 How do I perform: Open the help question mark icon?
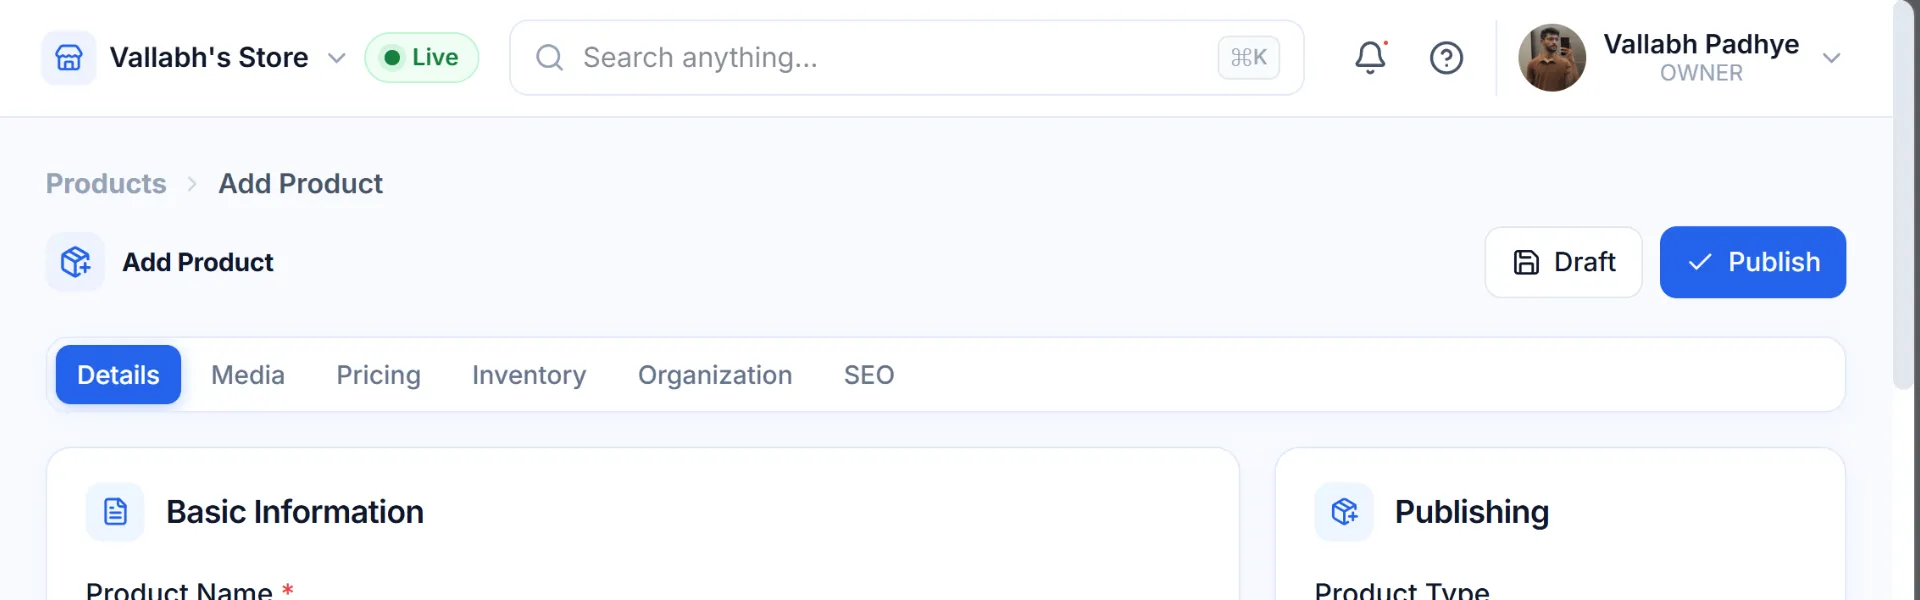click(1446, 58)
